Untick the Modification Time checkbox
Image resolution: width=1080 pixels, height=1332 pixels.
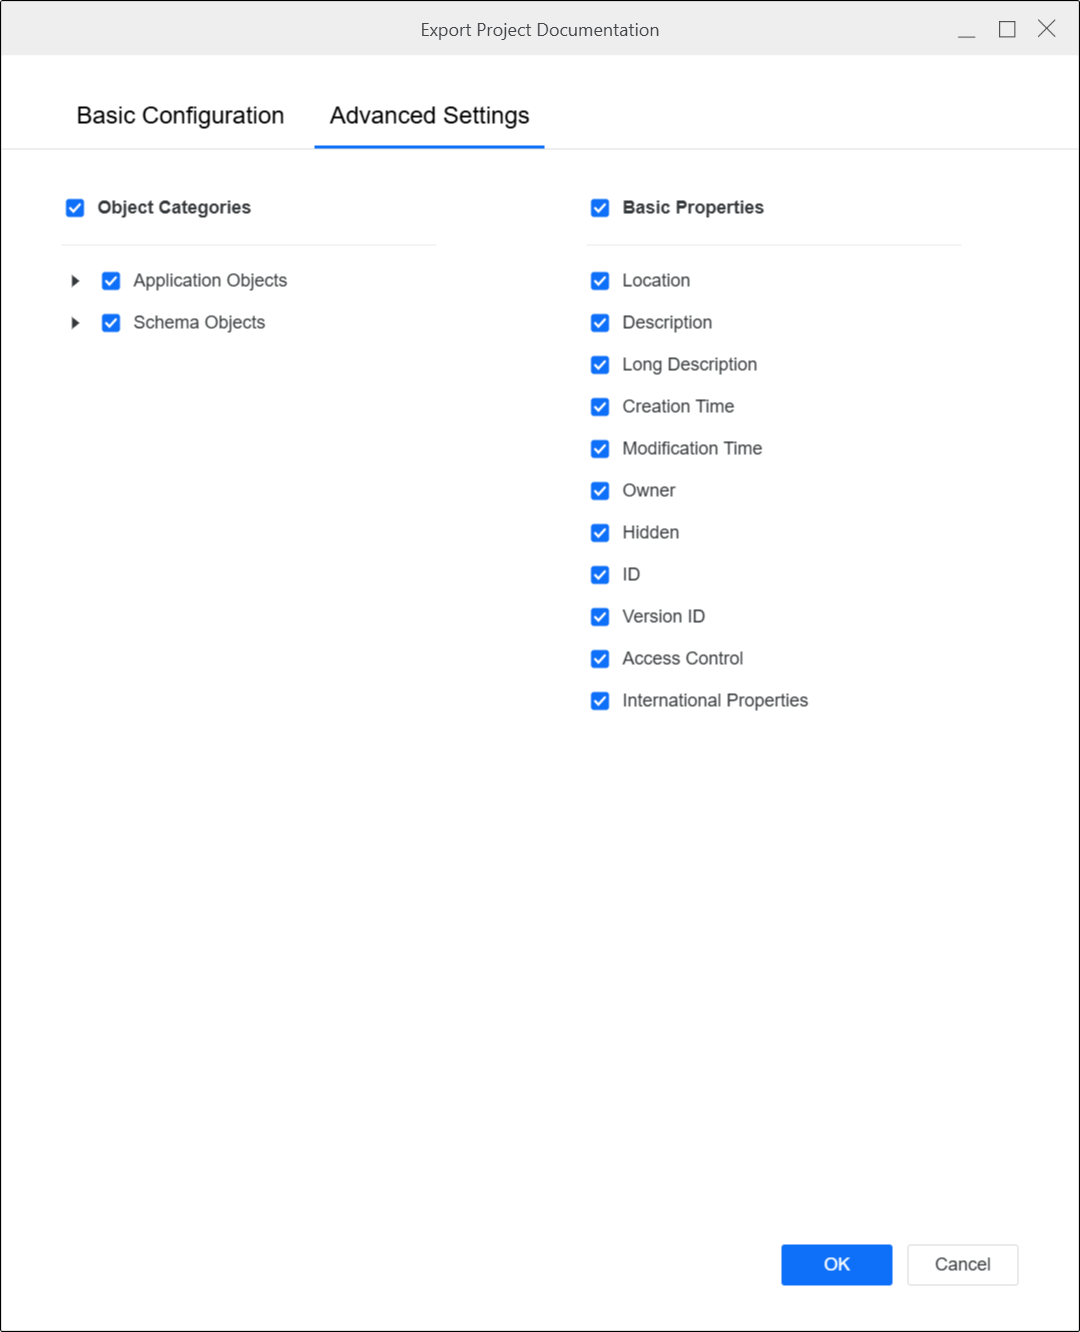(x=600, y=449)
